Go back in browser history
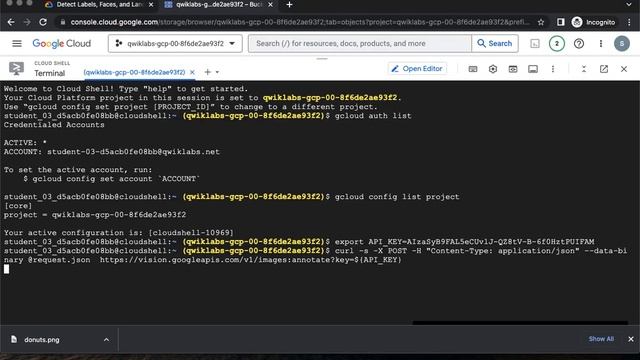Screen dimensions: 640x360 (11, 22)
